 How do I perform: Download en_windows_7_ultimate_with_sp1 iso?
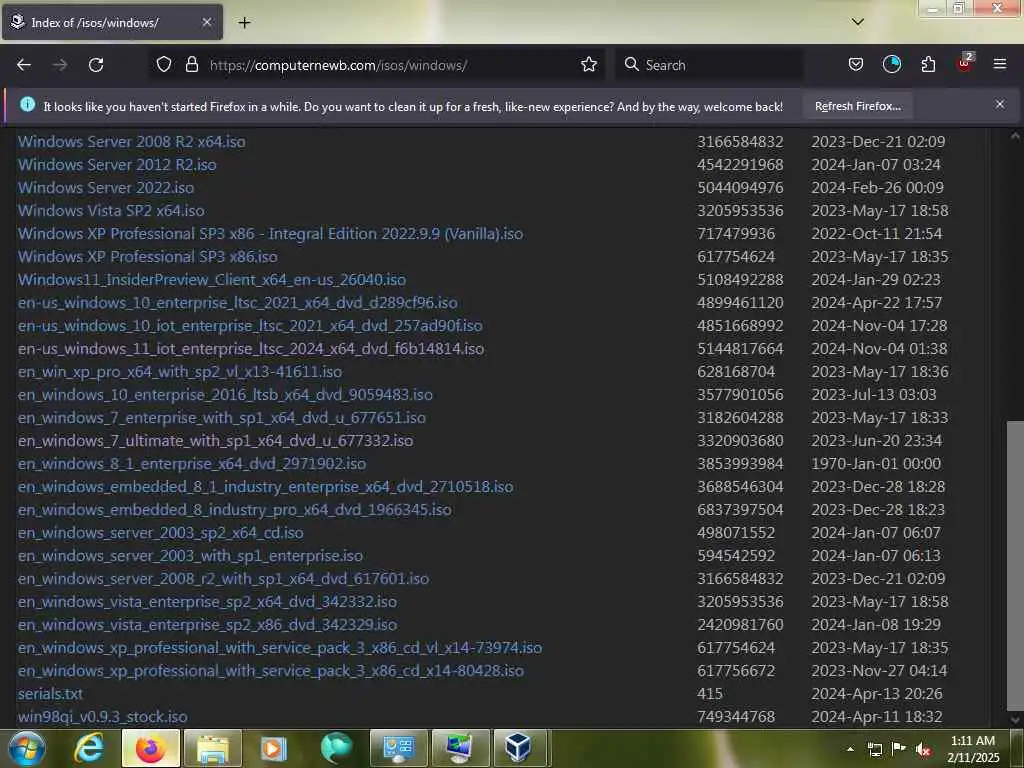tap(216, 441)
